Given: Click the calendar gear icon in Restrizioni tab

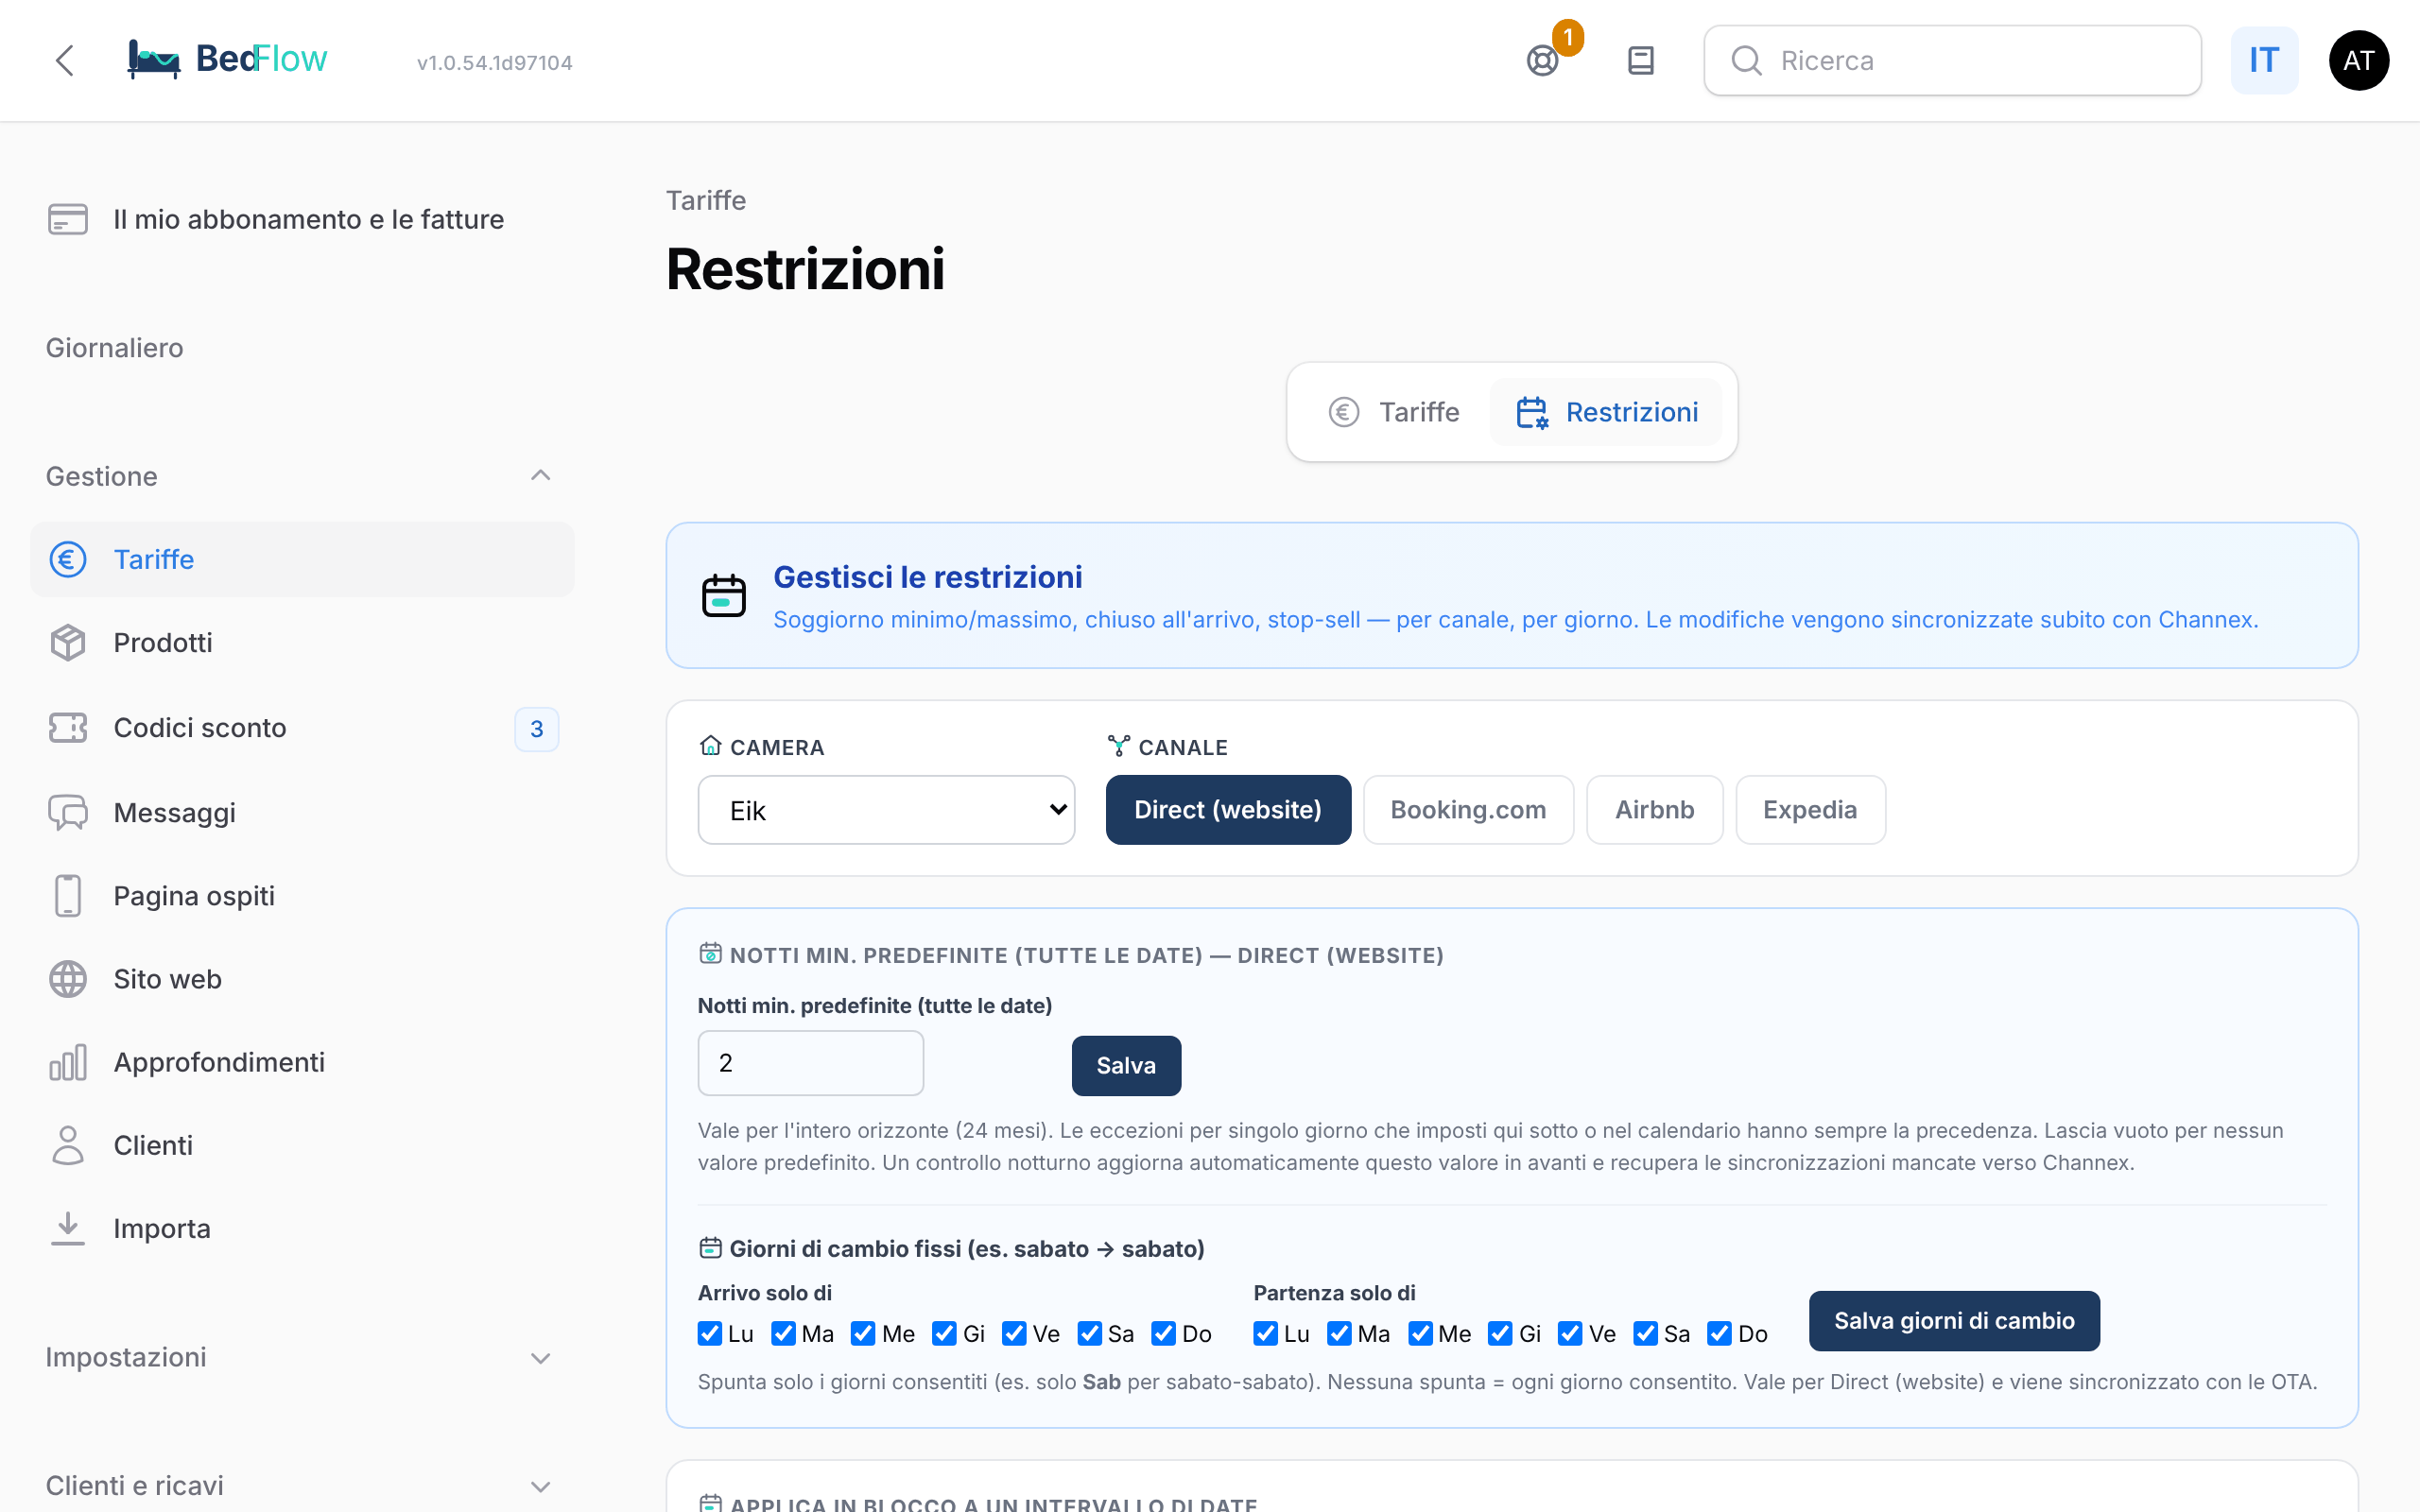Looking at the screenshot, I should [1532, 412].
